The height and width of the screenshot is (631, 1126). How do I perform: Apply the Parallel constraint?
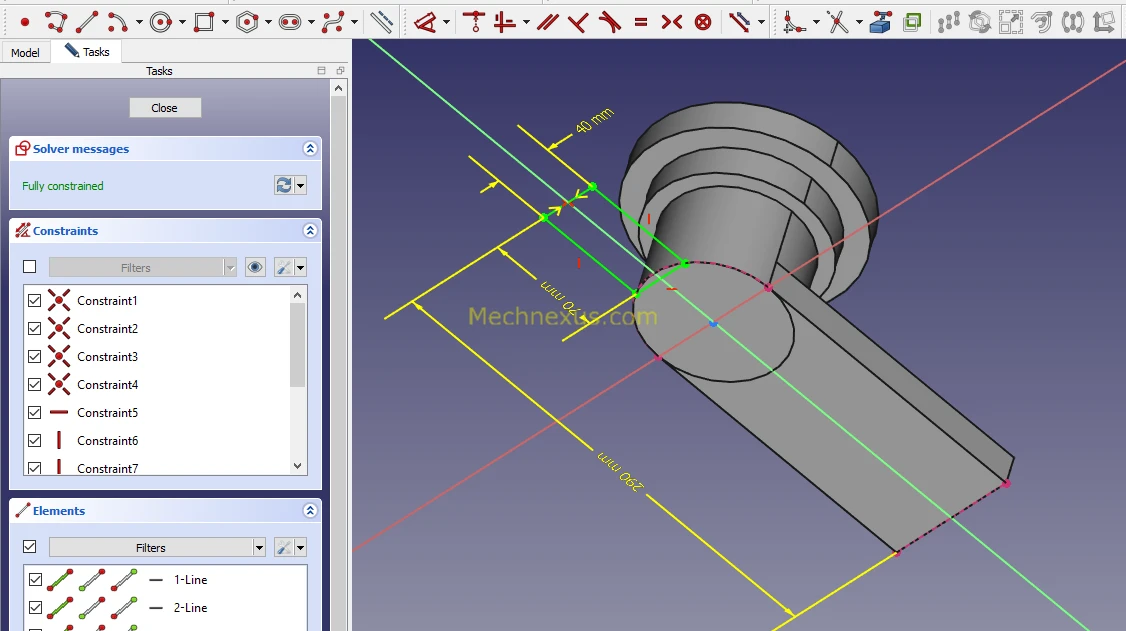click(x=547, y=21)
